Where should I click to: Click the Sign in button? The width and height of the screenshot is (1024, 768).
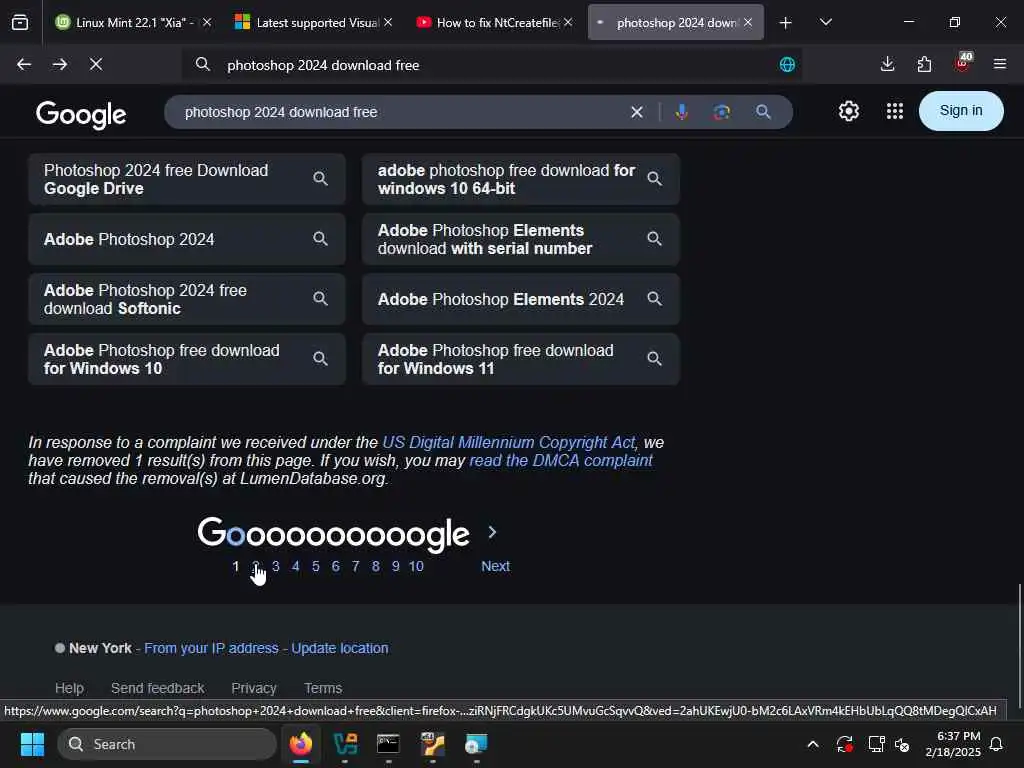(961, 111)
